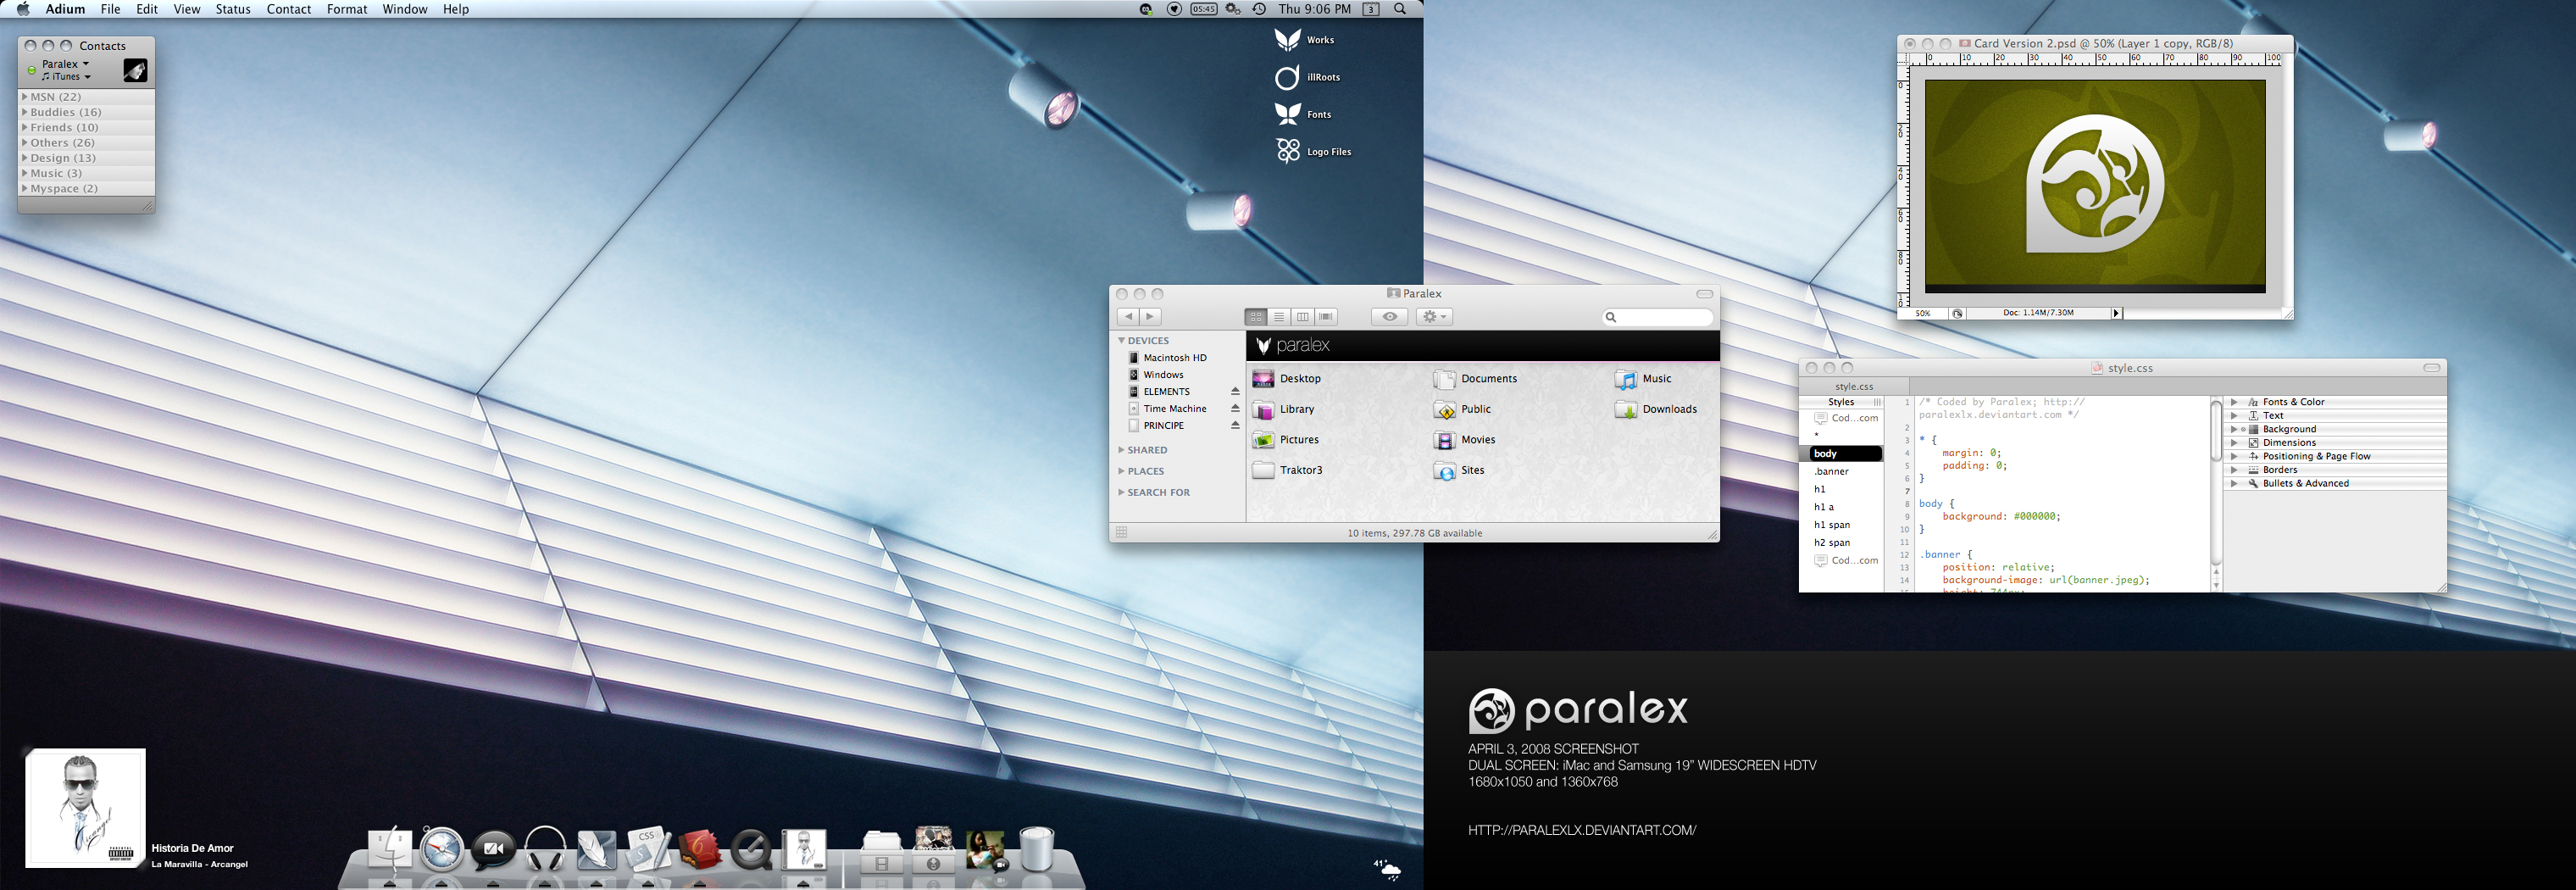This screenshot has height=890, width=2576.
Task: Open the Library folder in Finder
Action: 1283,409
